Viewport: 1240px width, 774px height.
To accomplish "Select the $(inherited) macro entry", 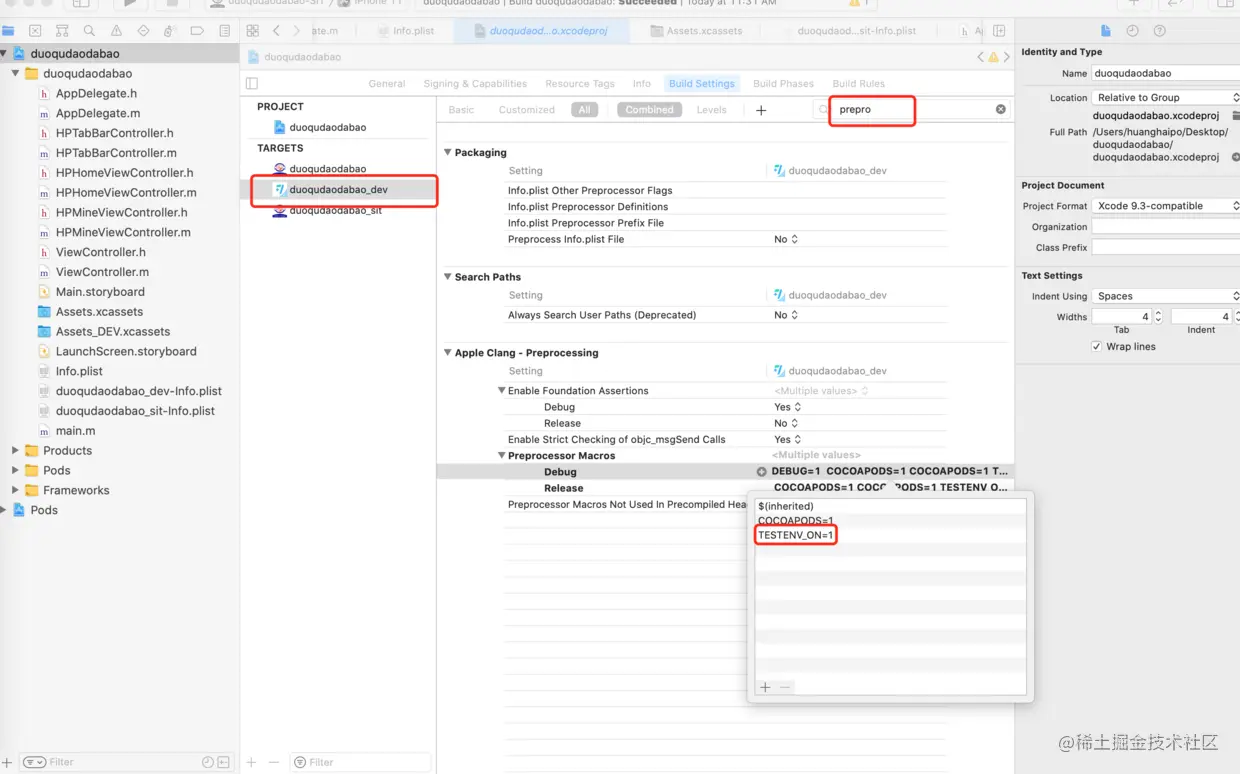I will pos(786,507).
